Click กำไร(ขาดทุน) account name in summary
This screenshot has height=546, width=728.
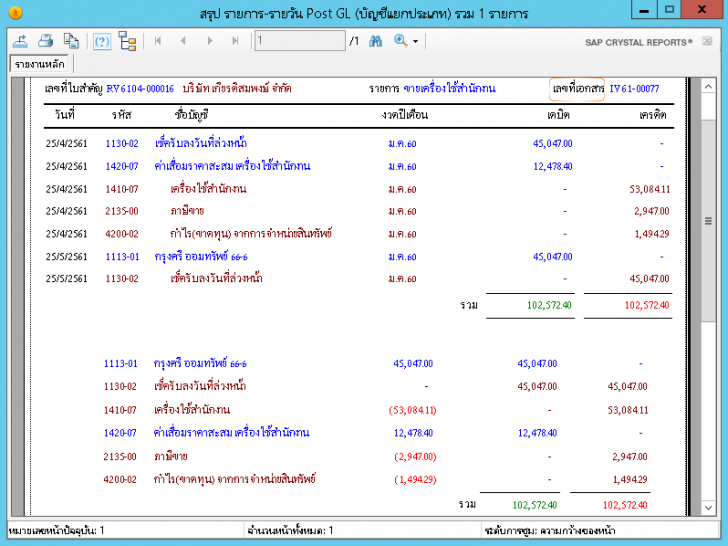pyautogui.click(x=234, y=479)
